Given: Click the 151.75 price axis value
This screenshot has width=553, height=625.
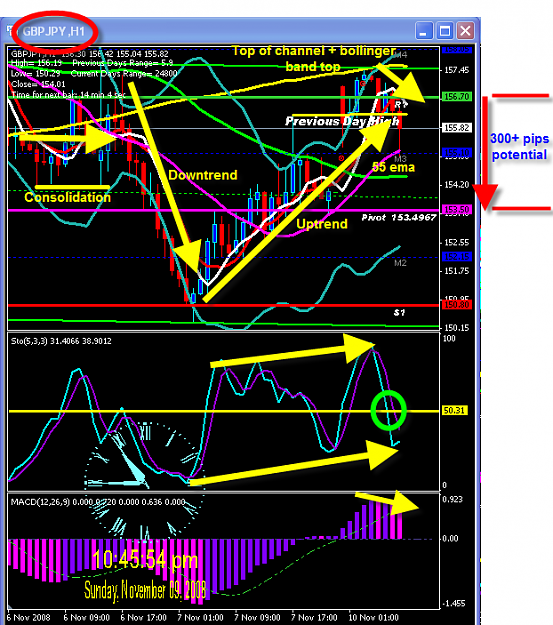Looking at the screenshot, I should (x=457, y=271).
